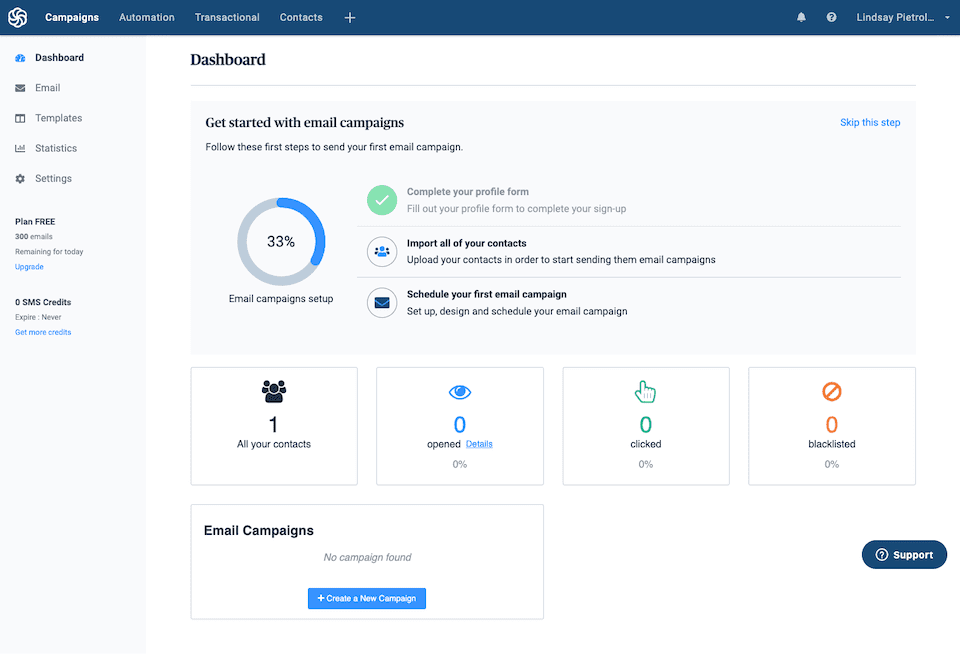The height and width of the screenshot is (654, 960).
Task: Open the Transactional tab
Action: [227, 17]
